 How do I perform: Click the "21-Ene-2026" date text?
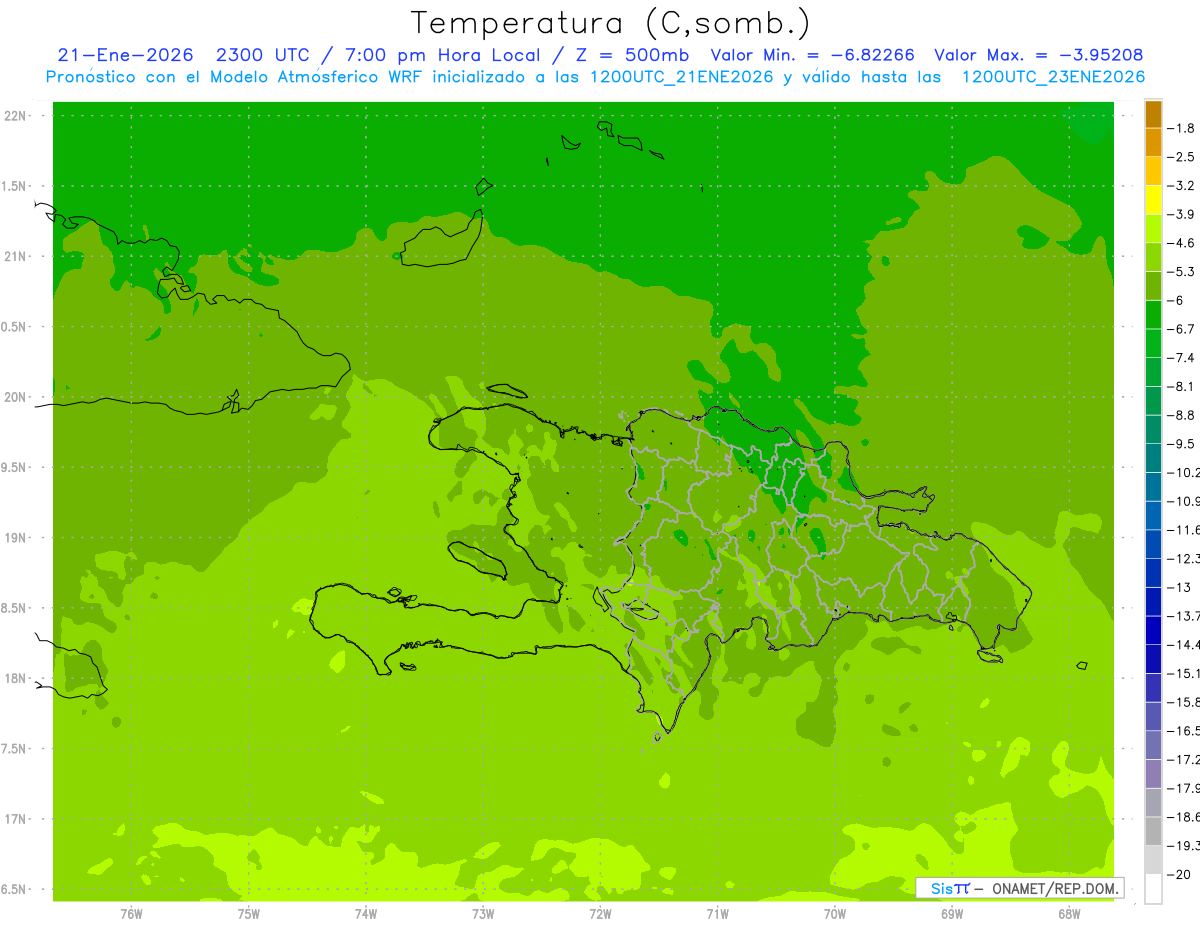tap(125, 55)
